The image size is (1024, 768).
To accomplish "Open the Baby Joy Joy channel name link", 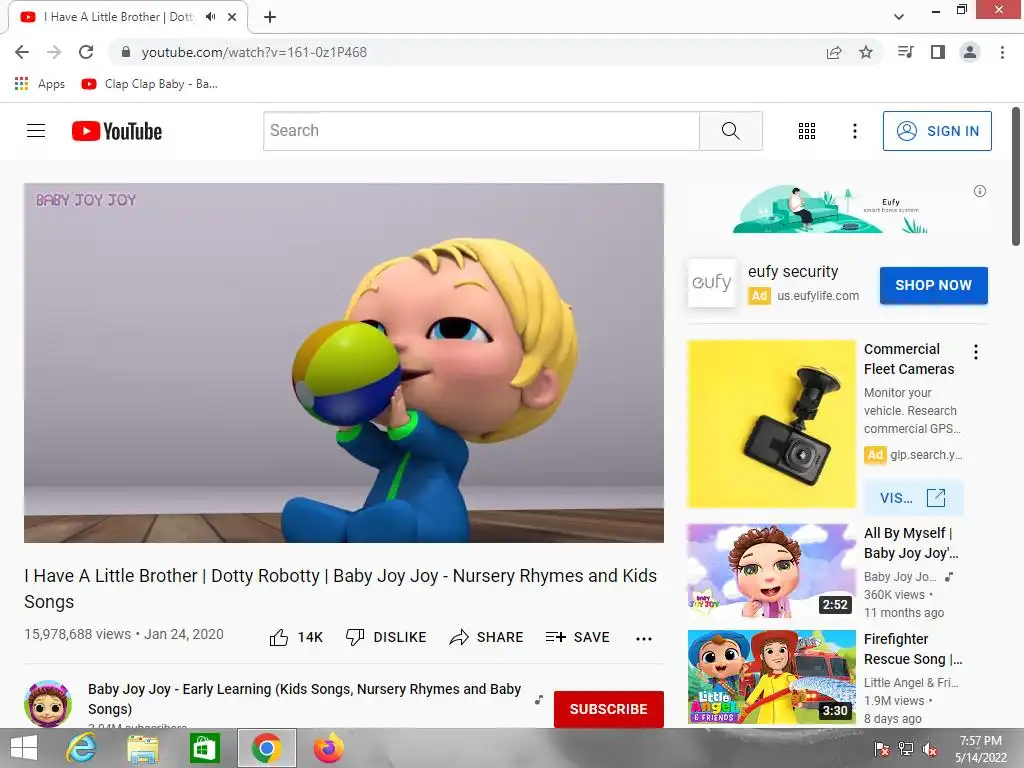I will tap(304, 699).
